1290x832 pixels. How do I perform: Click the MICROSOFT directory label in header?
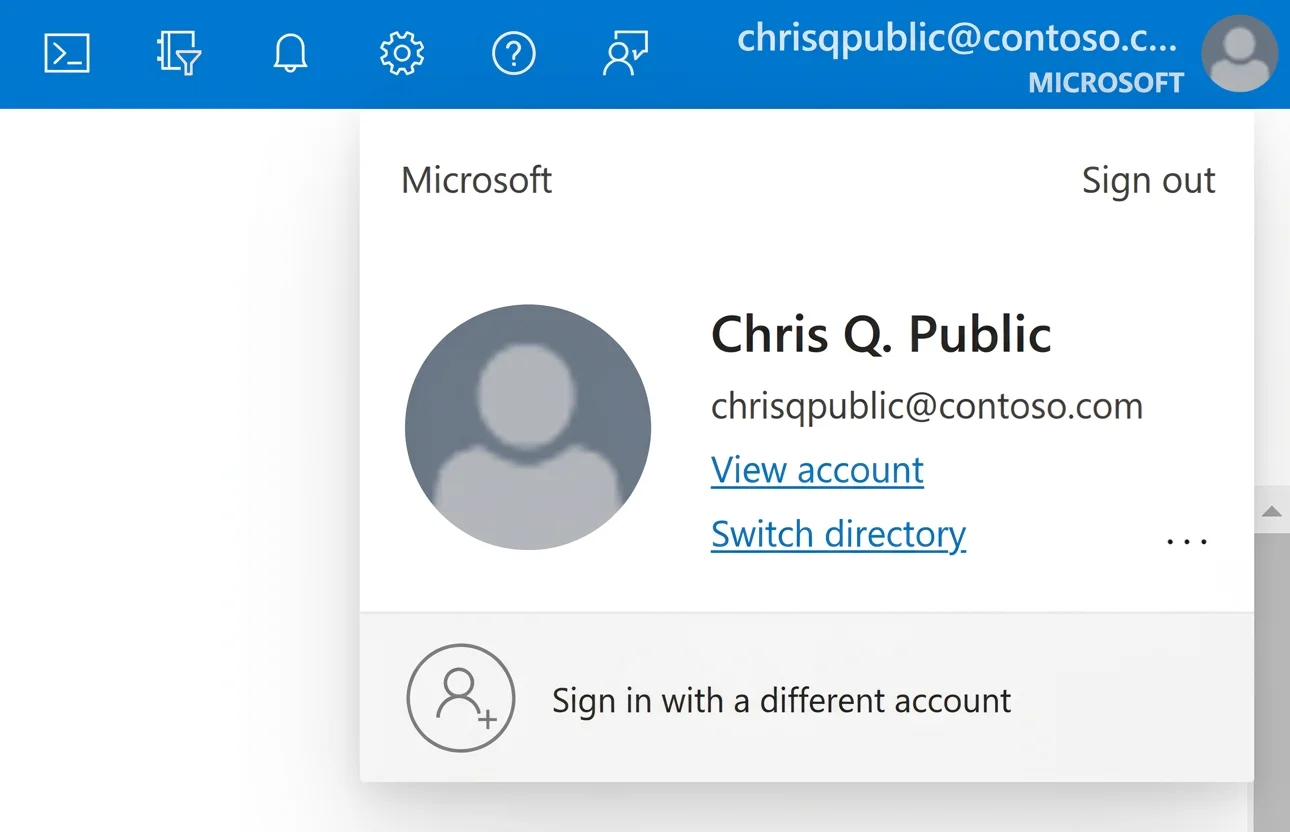[x=1106, y=82]
